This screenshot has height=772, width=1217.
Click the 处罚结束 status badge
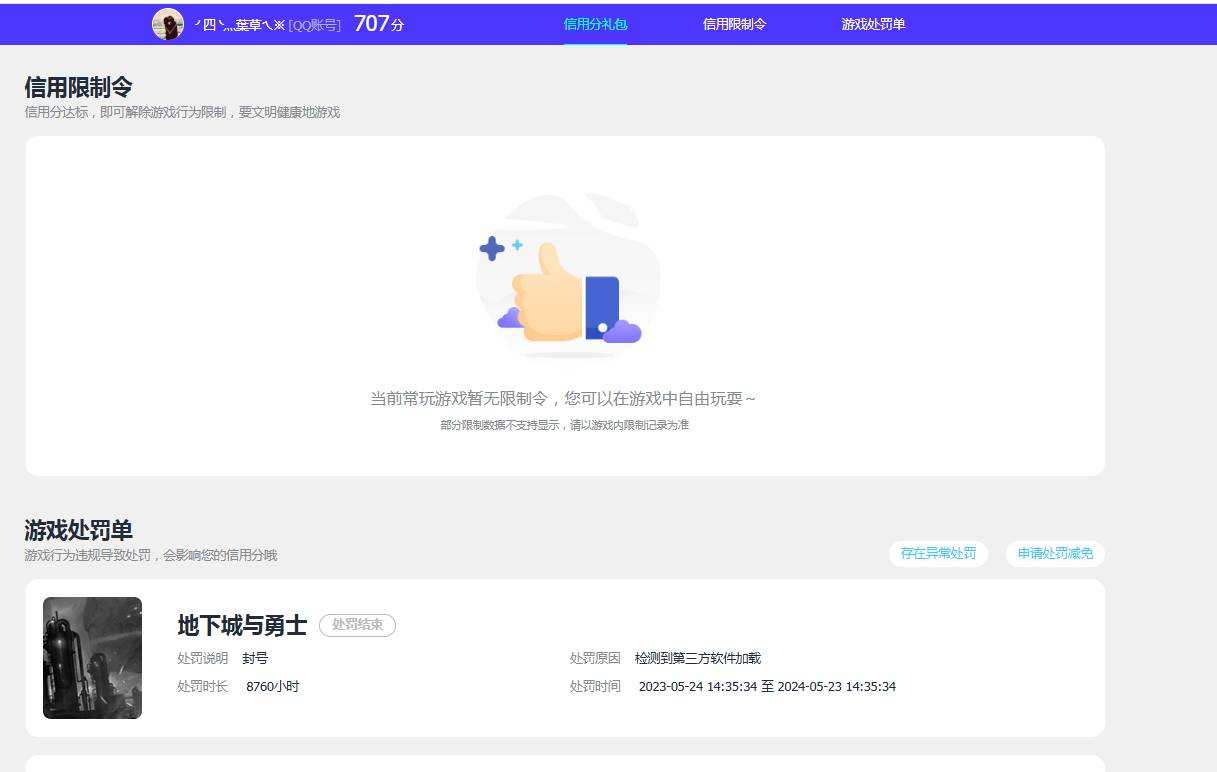tap(357, 625)
